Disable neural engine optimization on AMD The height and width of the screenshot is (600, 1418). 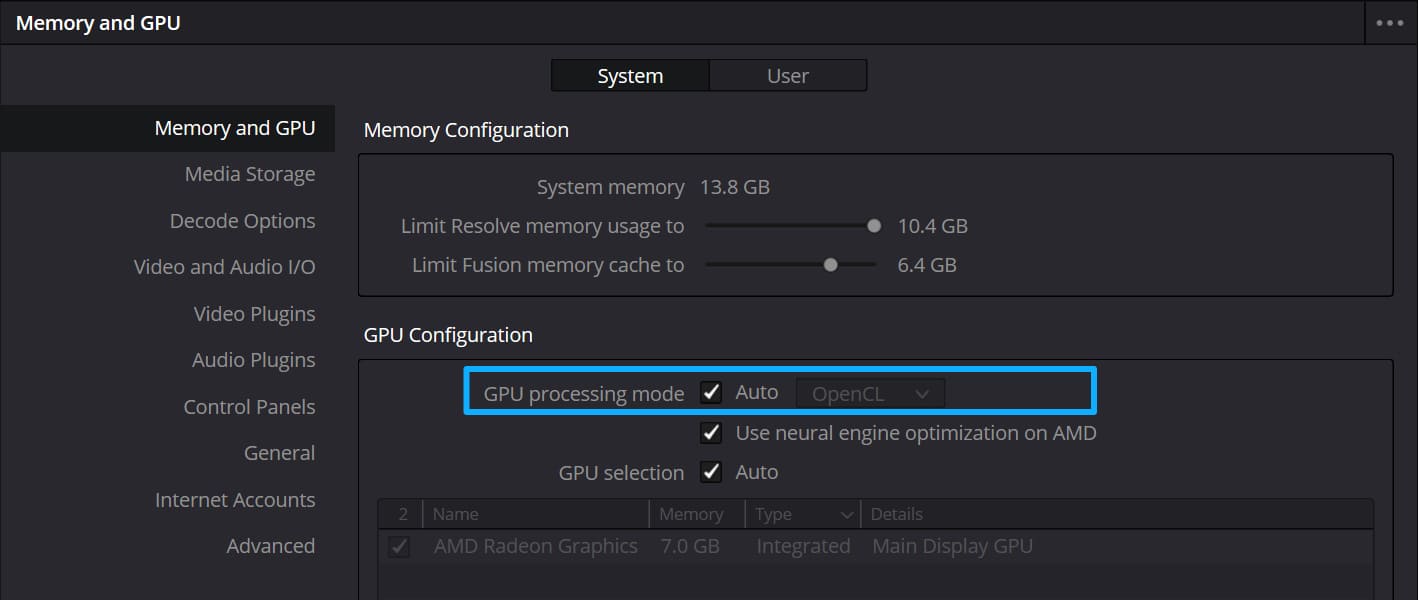point(711,432)
